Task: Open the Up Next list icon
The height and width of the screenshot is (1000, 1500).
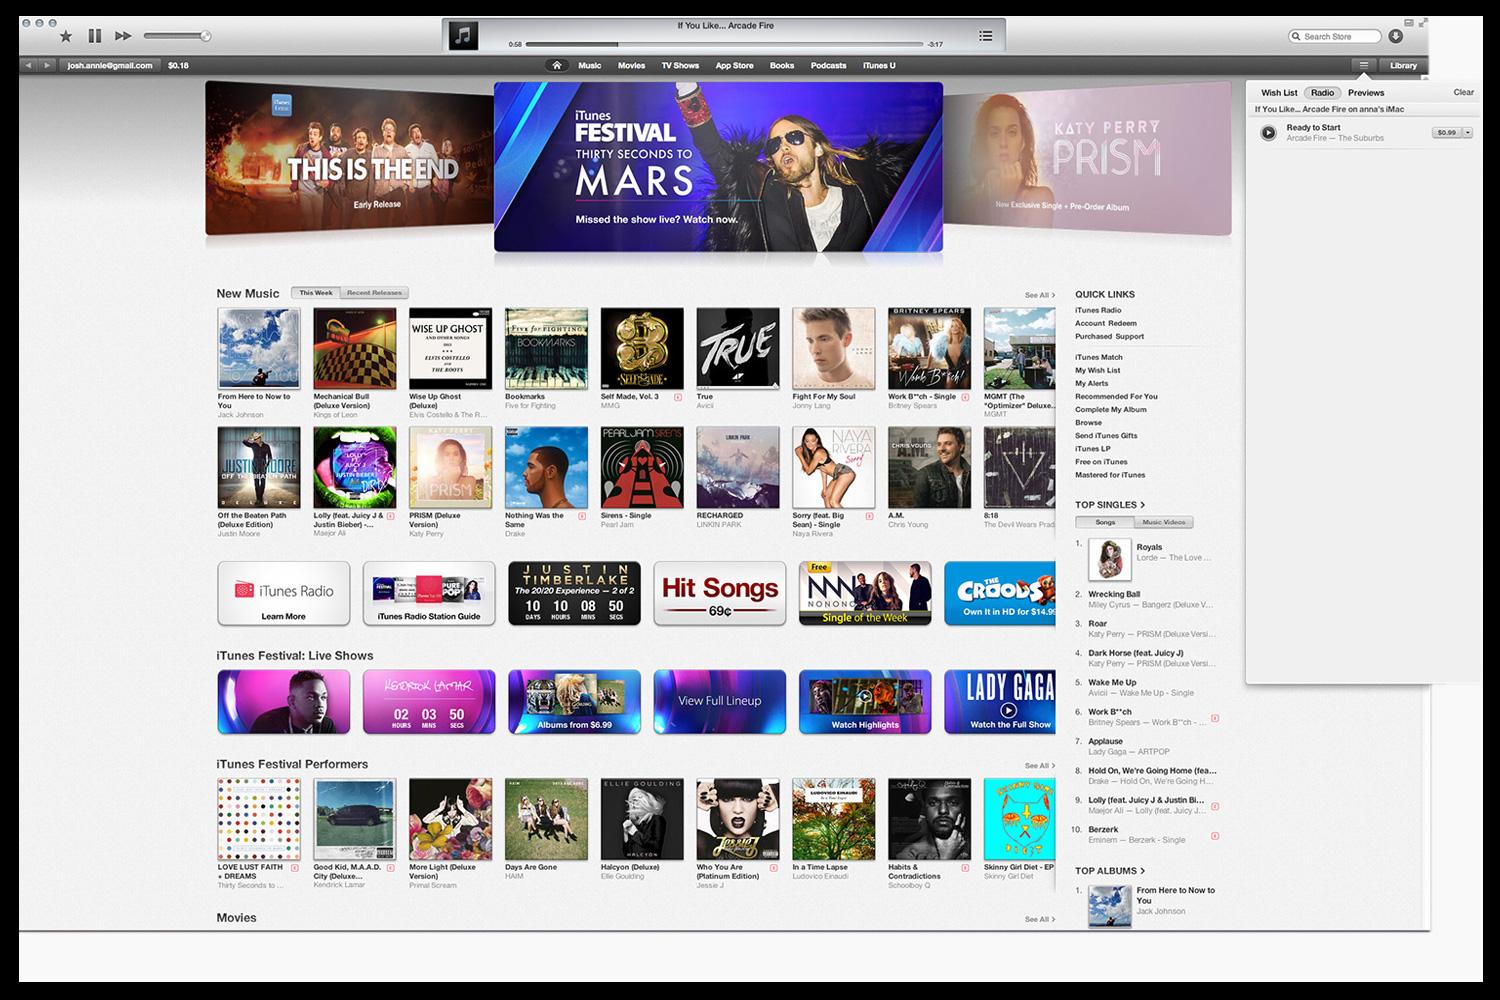Action: [x=986, y=36]
